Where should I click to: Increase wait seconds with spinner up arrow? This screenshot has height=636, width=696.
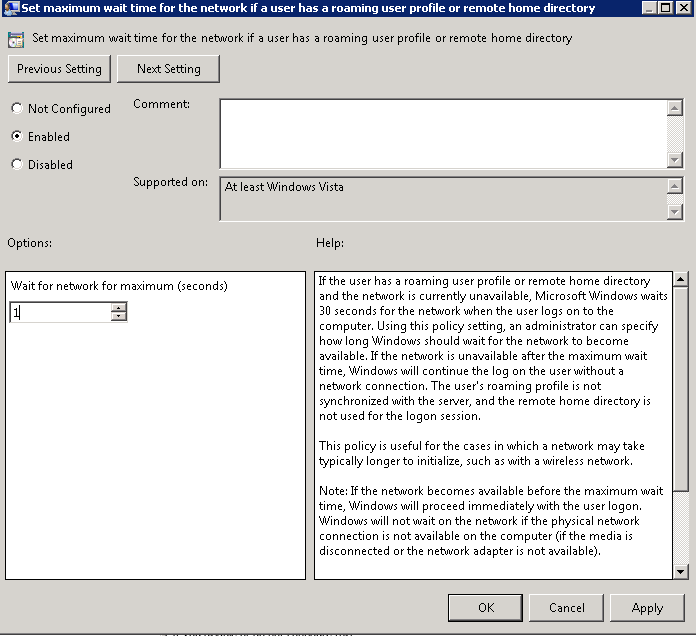[119, 308]
